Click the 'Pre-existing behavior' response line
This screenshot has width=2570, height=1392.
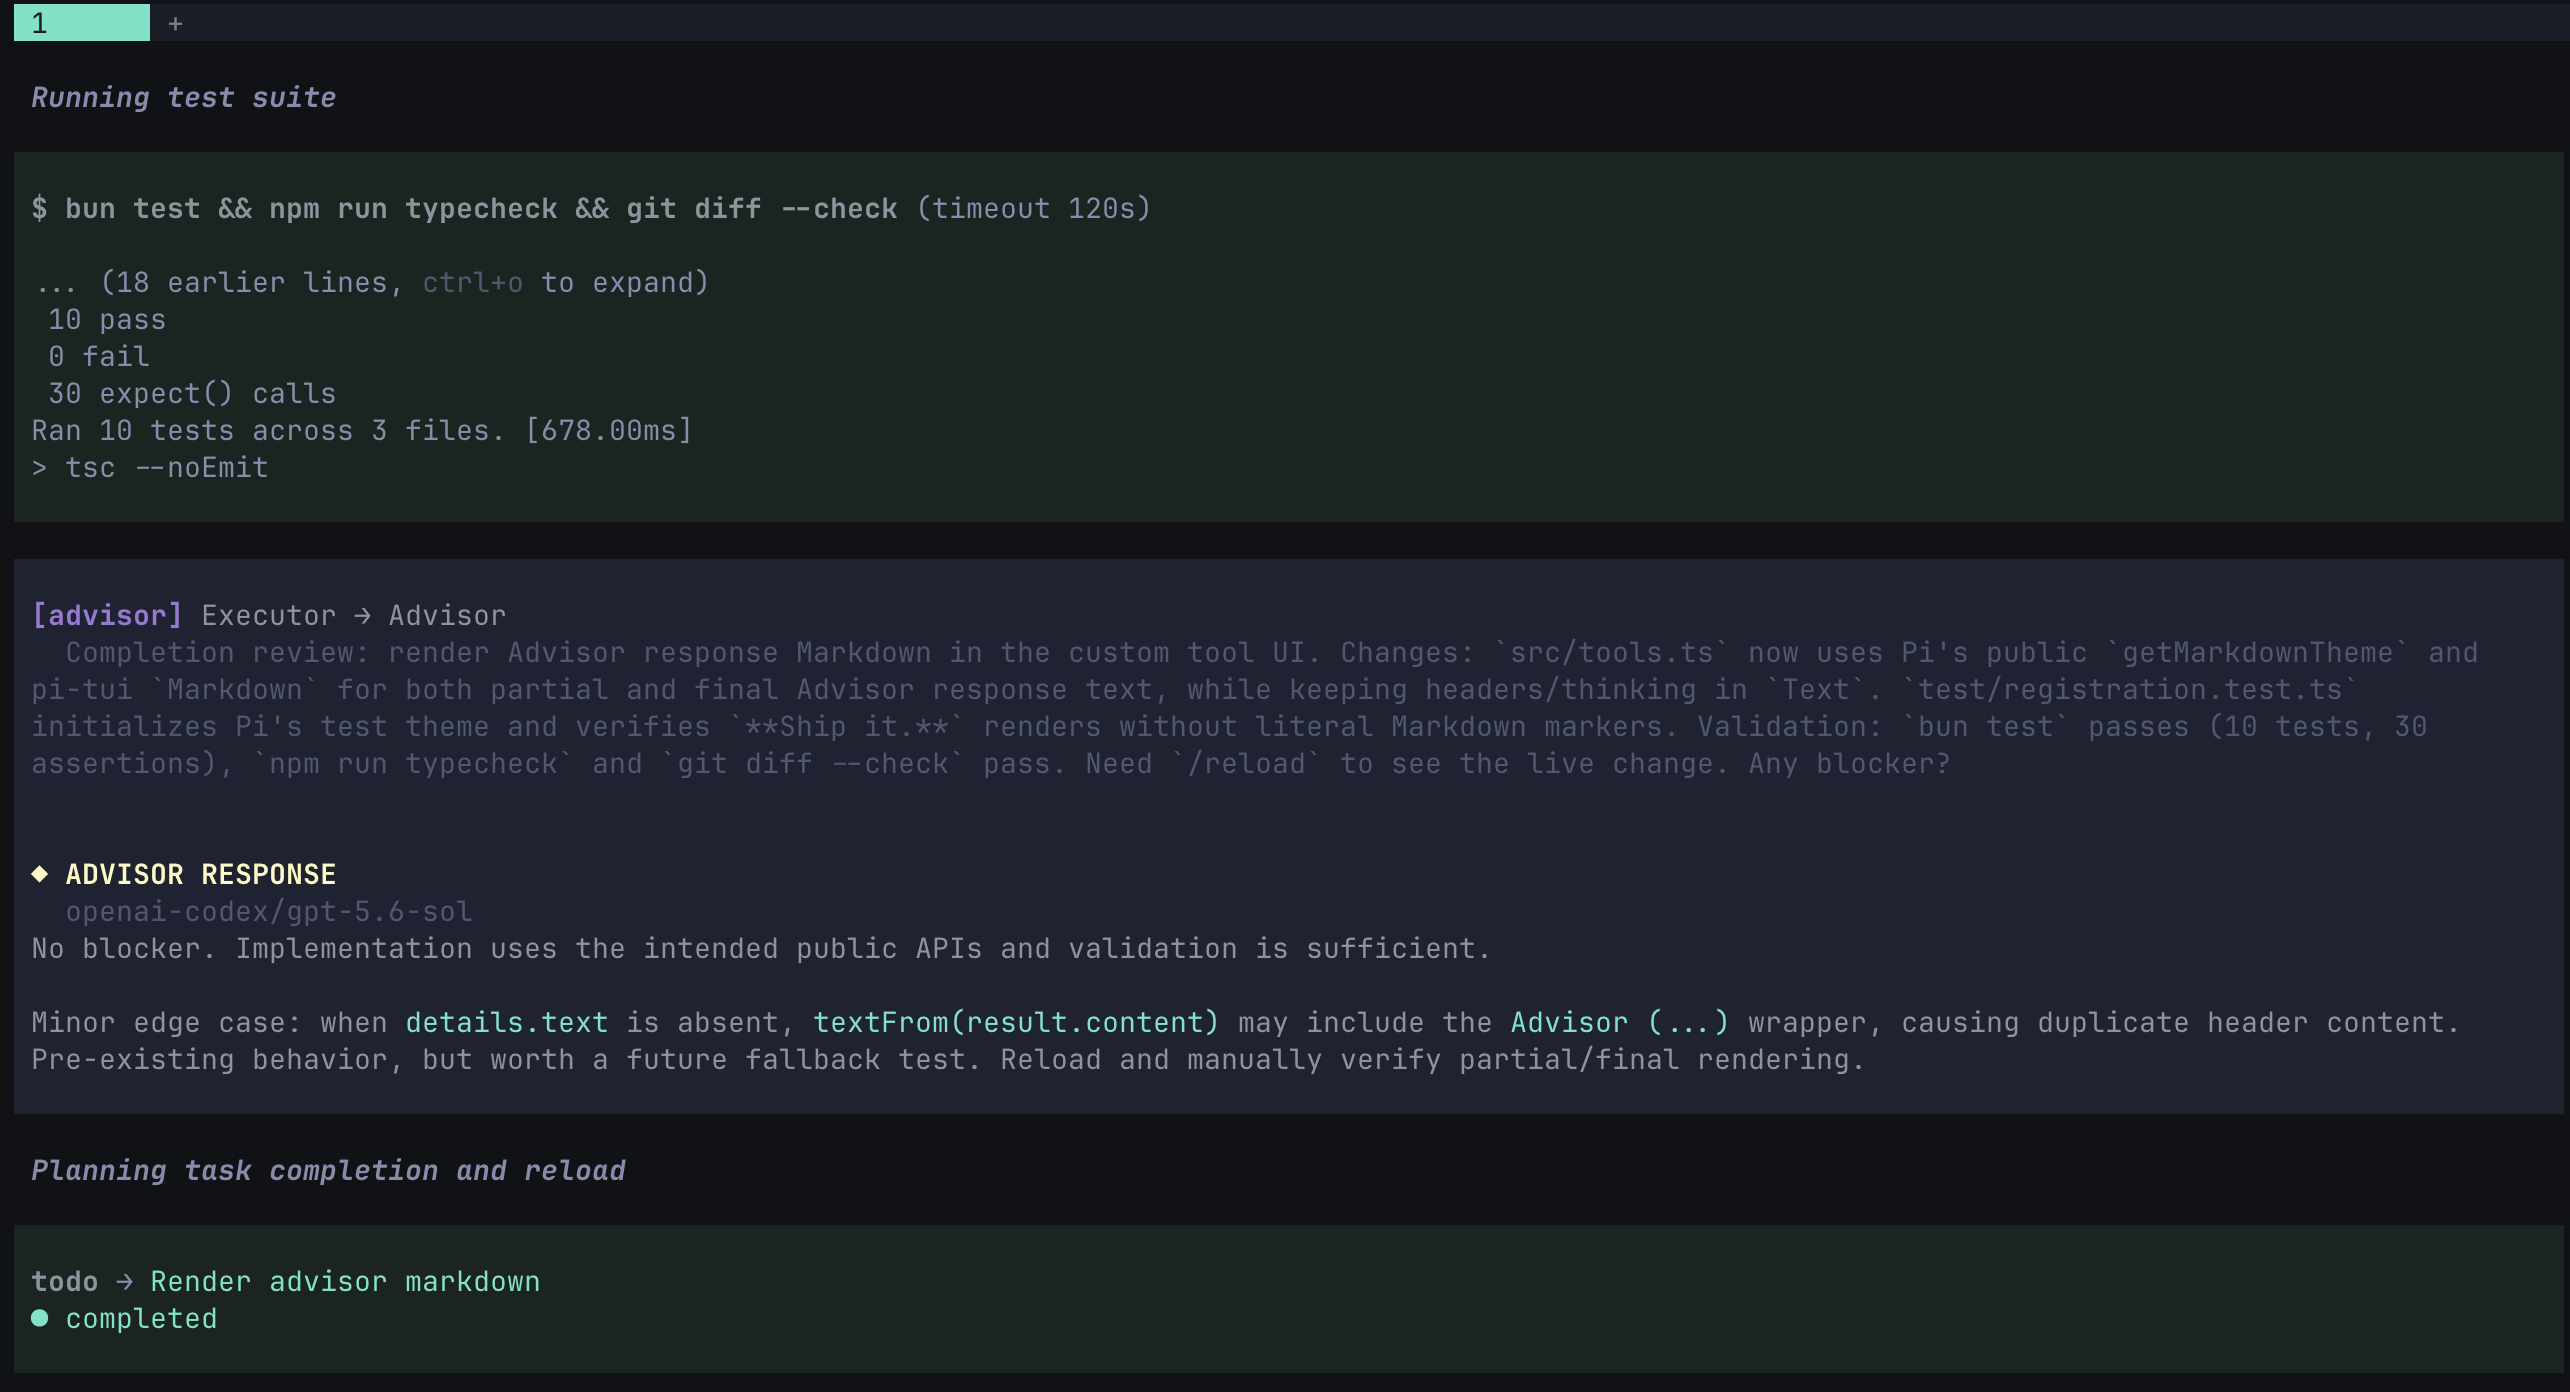click(x=948, y=1059)
